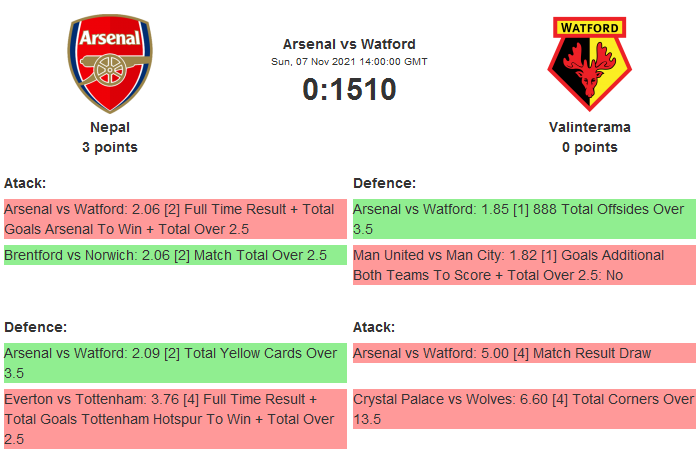Screen dimensions: 700x460
Task: Select the Crystal Palace vs Wolves corners bet
Action: (x=523, y=409)
